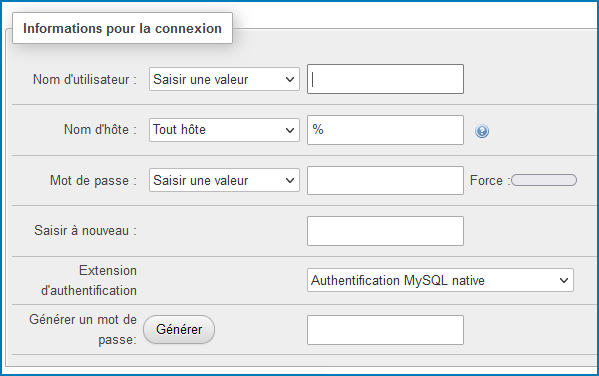Click the generated password output field
The image size is (599, 376).
pos(385,330)
